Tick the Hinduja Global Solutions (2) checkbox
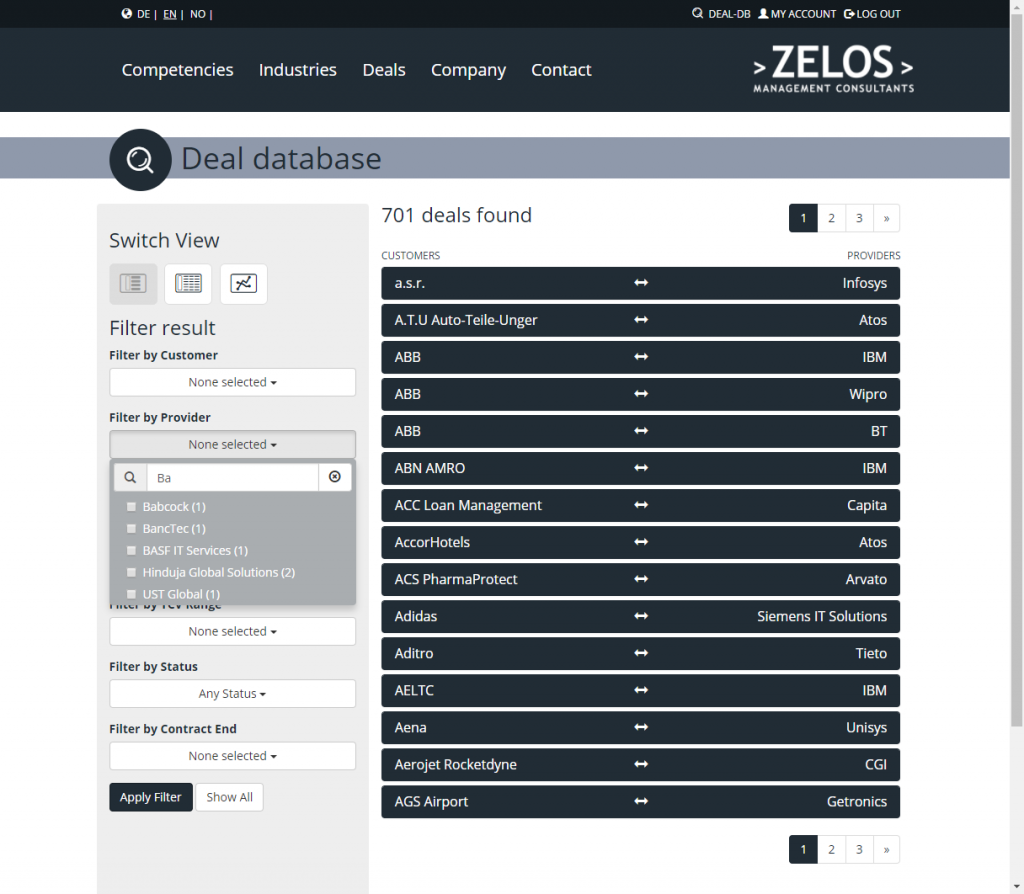Viewport: 1024px width, 894px height. tap(131, 572)
